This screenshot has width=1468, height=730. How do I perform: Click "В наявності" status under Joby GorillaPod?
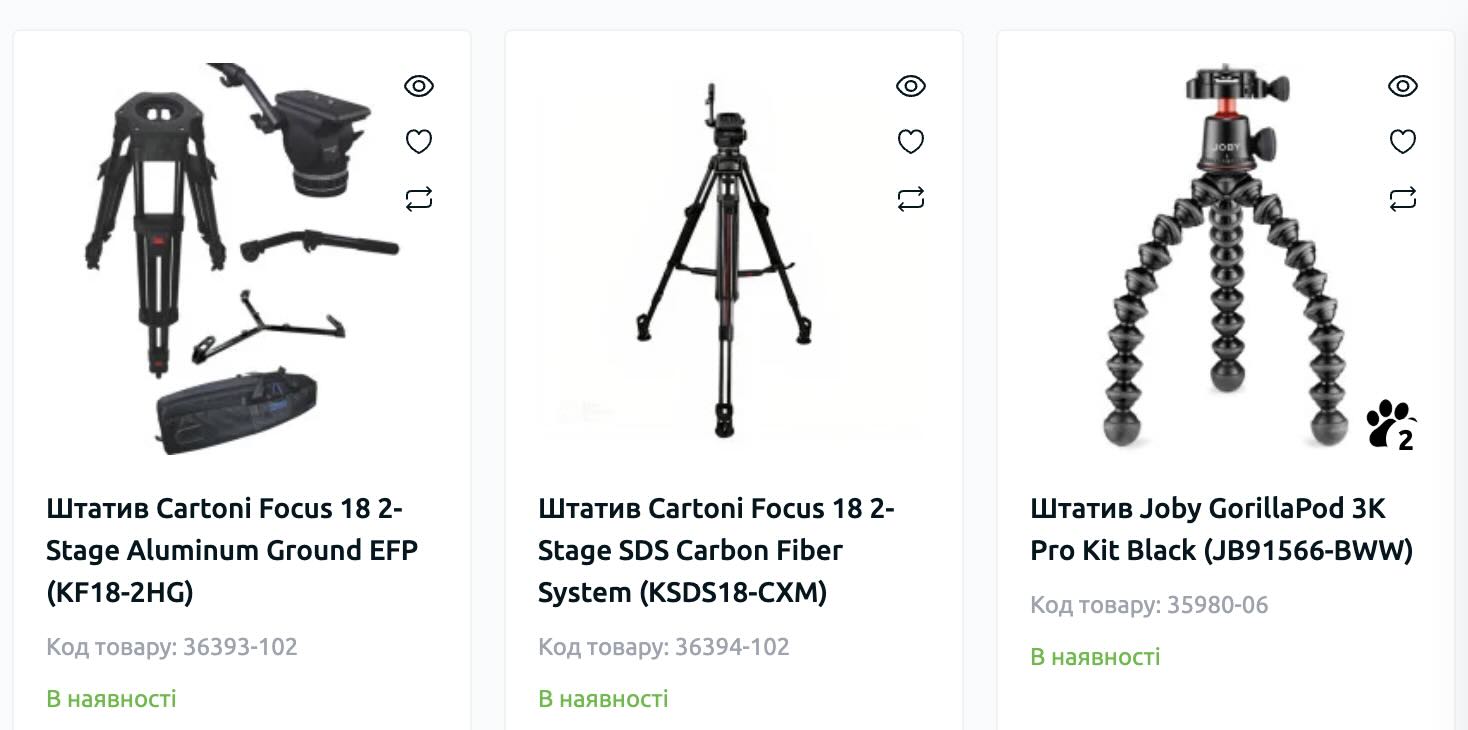pyautogui.click(x=1095, y=657)
